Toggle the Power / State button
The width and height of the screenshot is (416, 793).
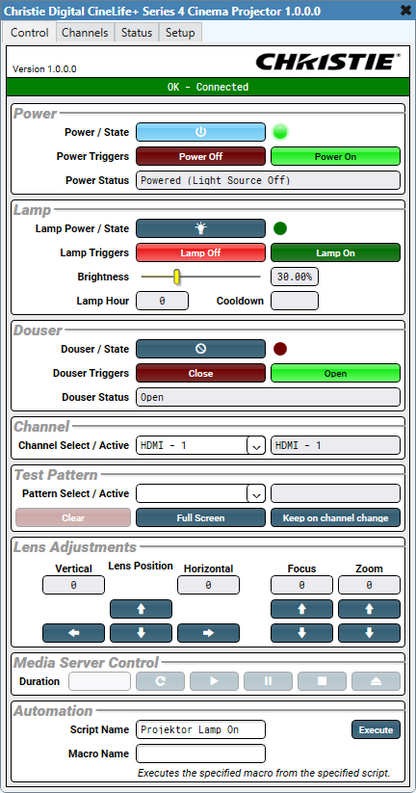(201, 132)
